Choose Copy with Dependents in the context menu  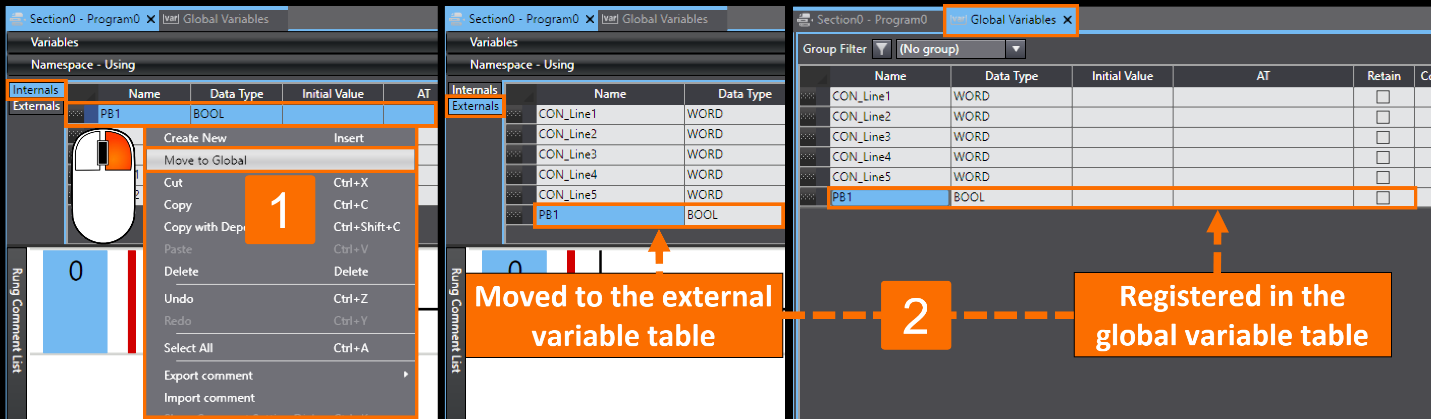click(x=280, y=227)
